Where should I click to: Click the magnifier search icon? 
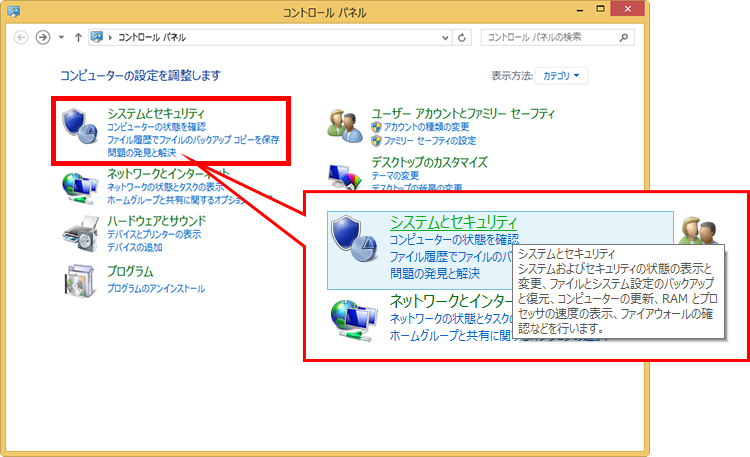click(624, 37)
